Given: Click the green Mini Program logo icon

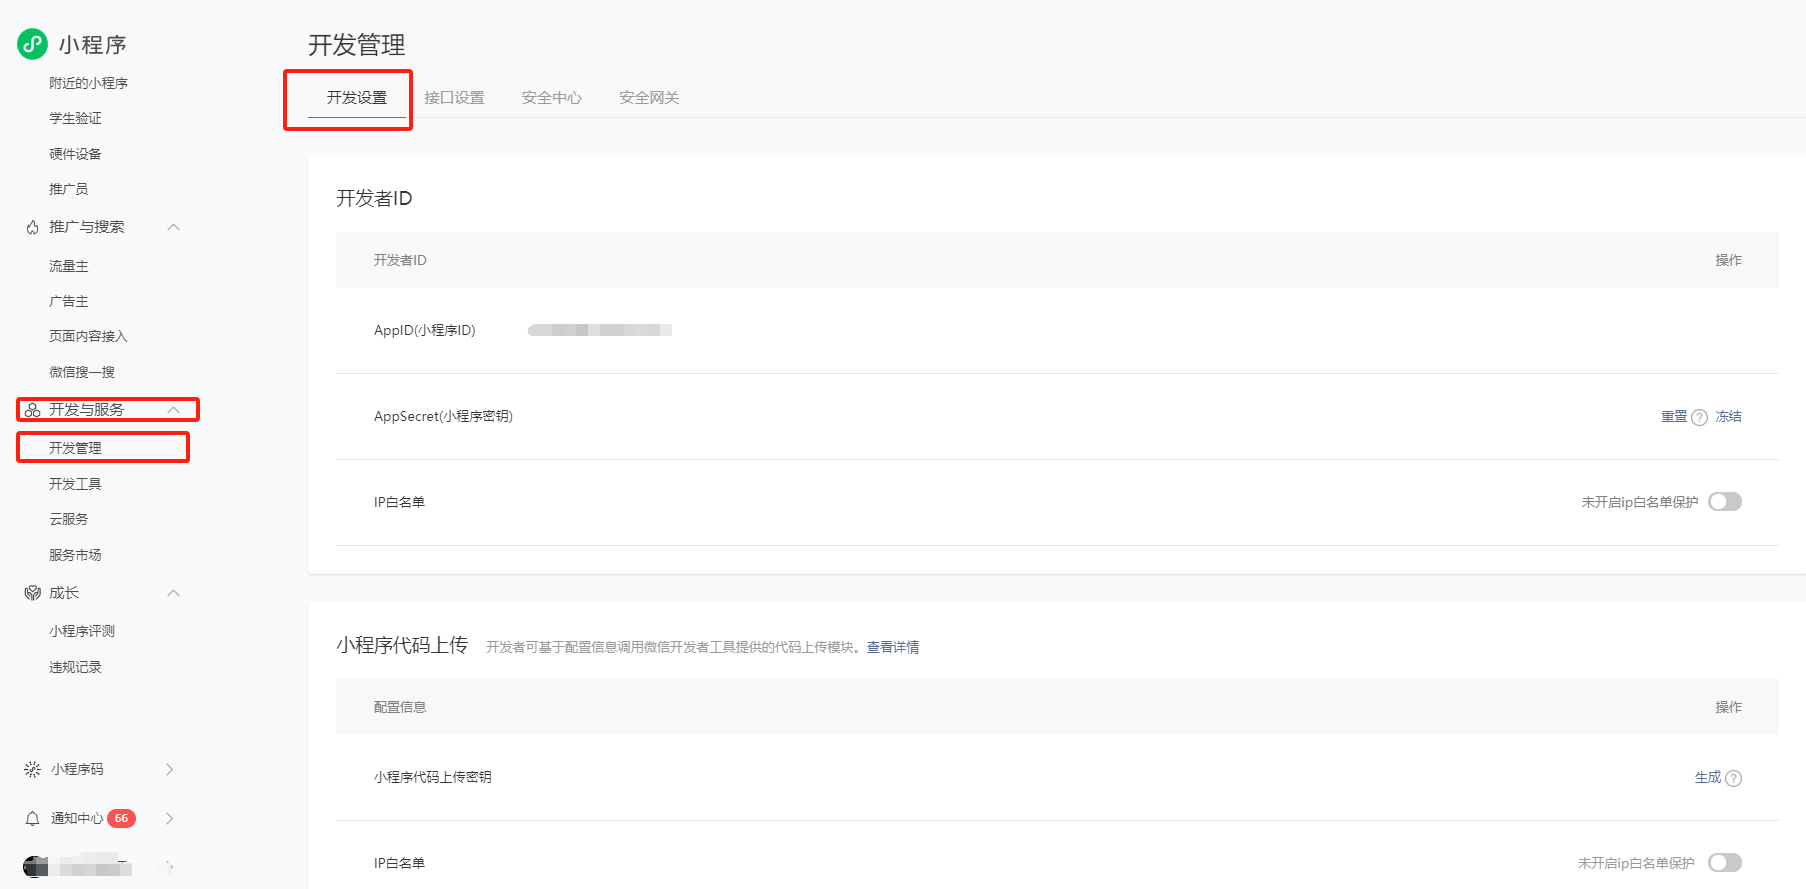Looking at the screenshot, I should click(x=32, y=44).
